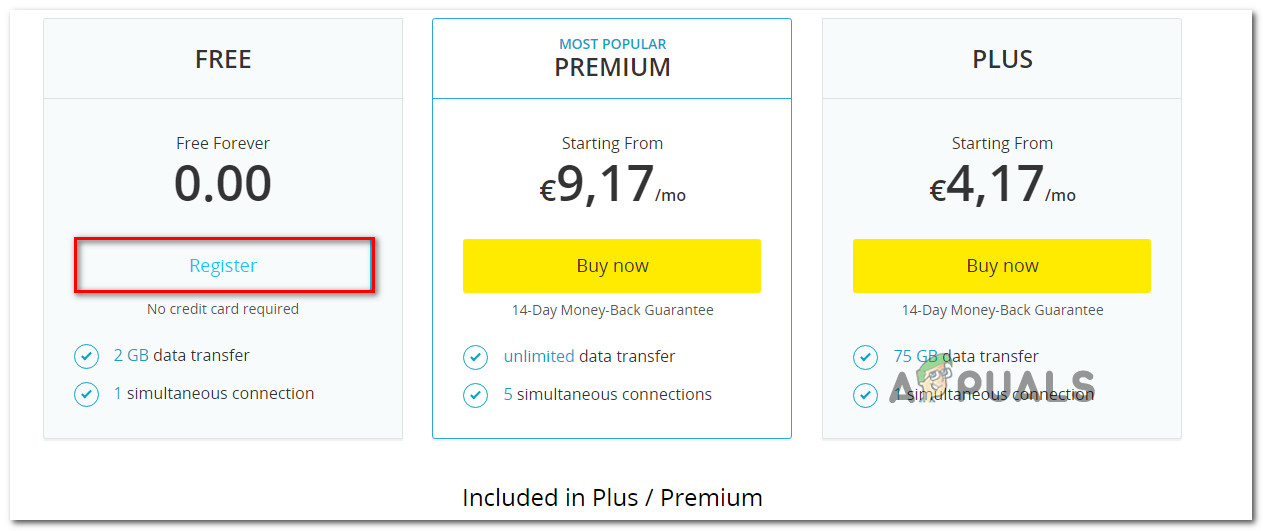Click the blue '75 GB' text
This screenshot has height=531, width=1263.
pos(916,357)
